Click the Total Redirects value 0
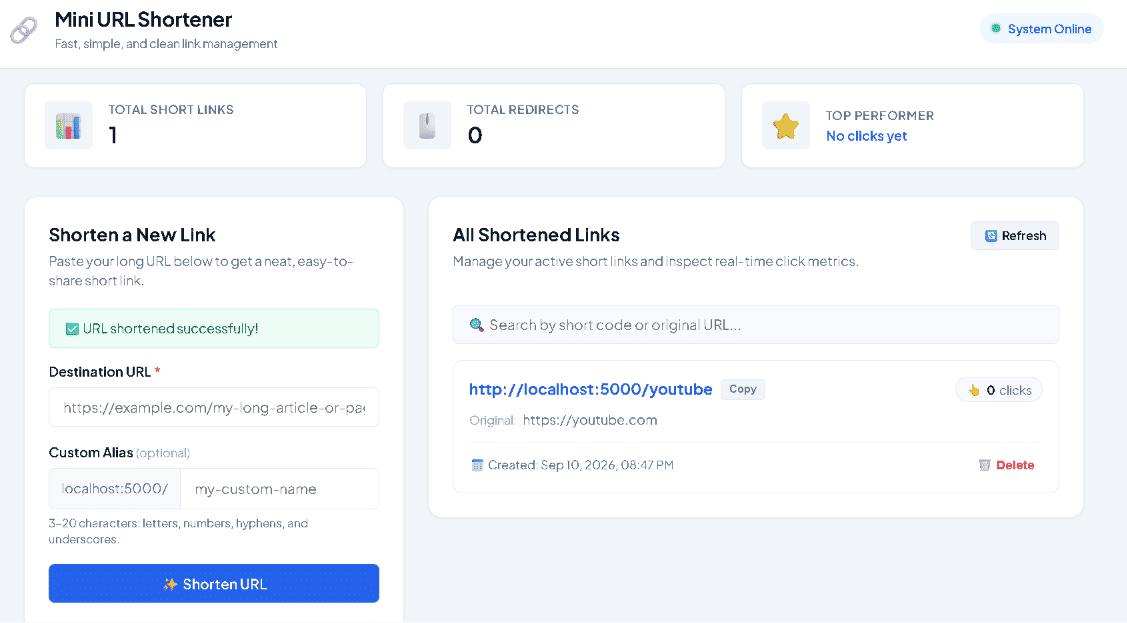The height and width of the screenshot is (623, 1127). tap(475, 135)
